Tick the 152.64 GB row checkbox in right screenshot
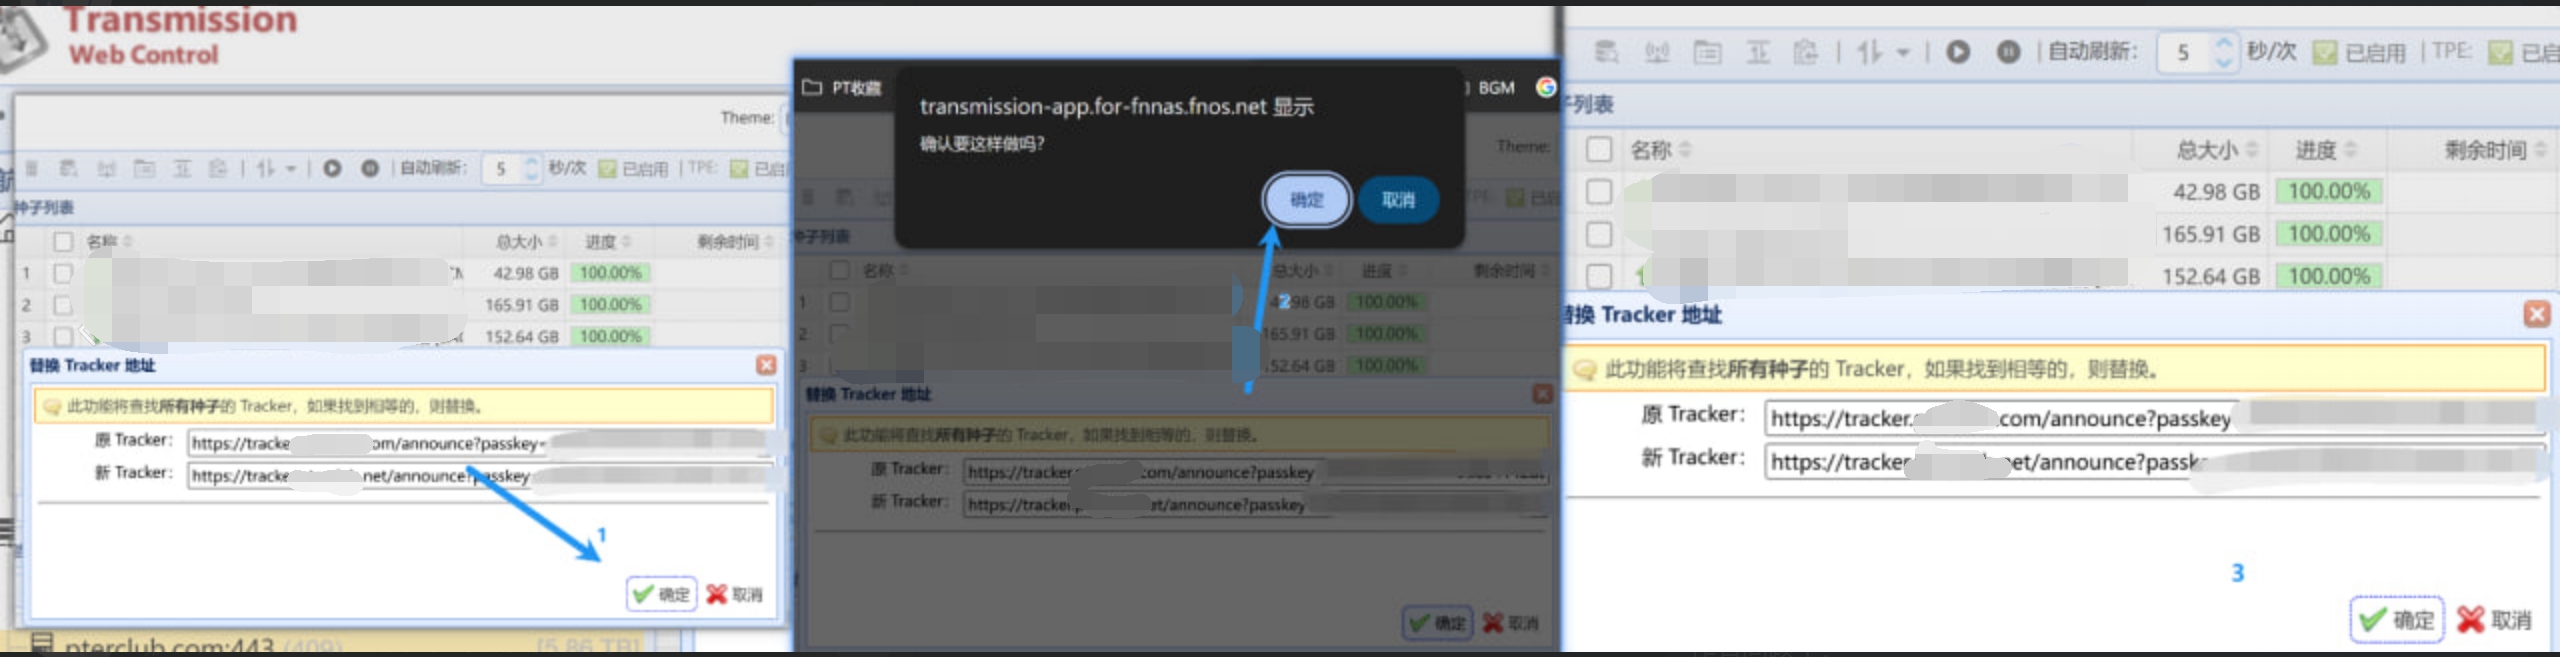Viewport: 2560px width, 657px height. pyautogui.click(x=1599, y=275)
